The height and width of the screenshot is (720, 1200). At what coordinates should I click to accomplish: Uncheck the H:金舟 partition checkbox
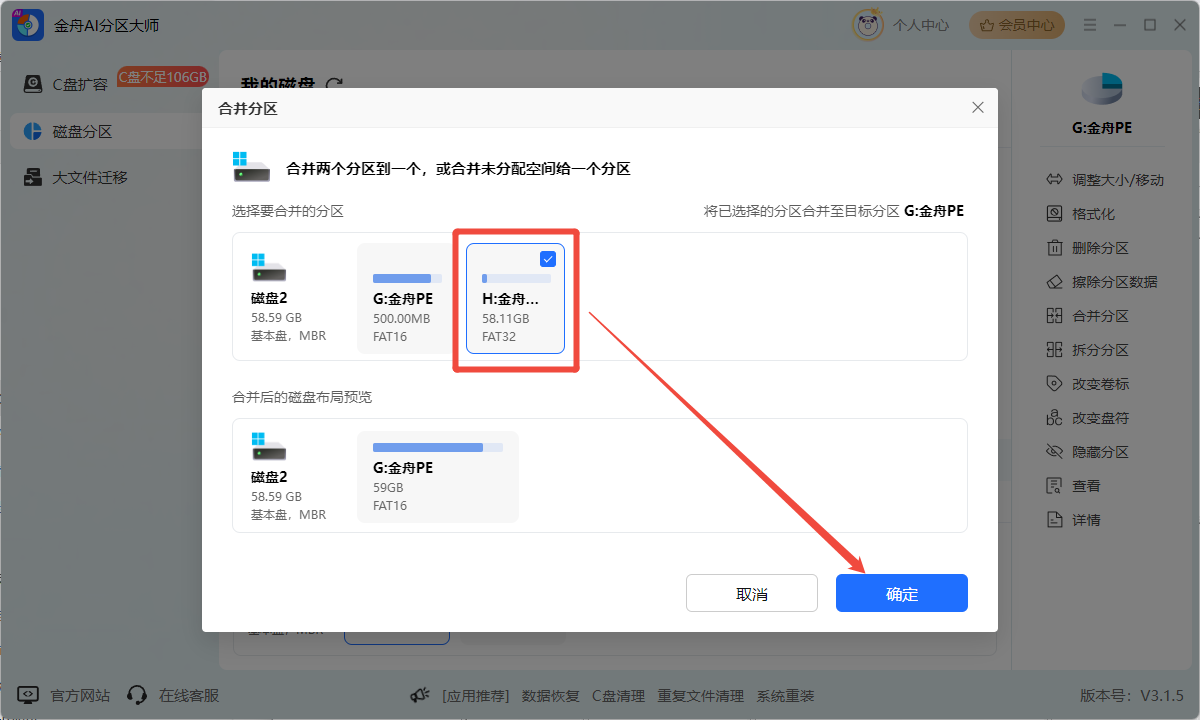pos(548,259)
